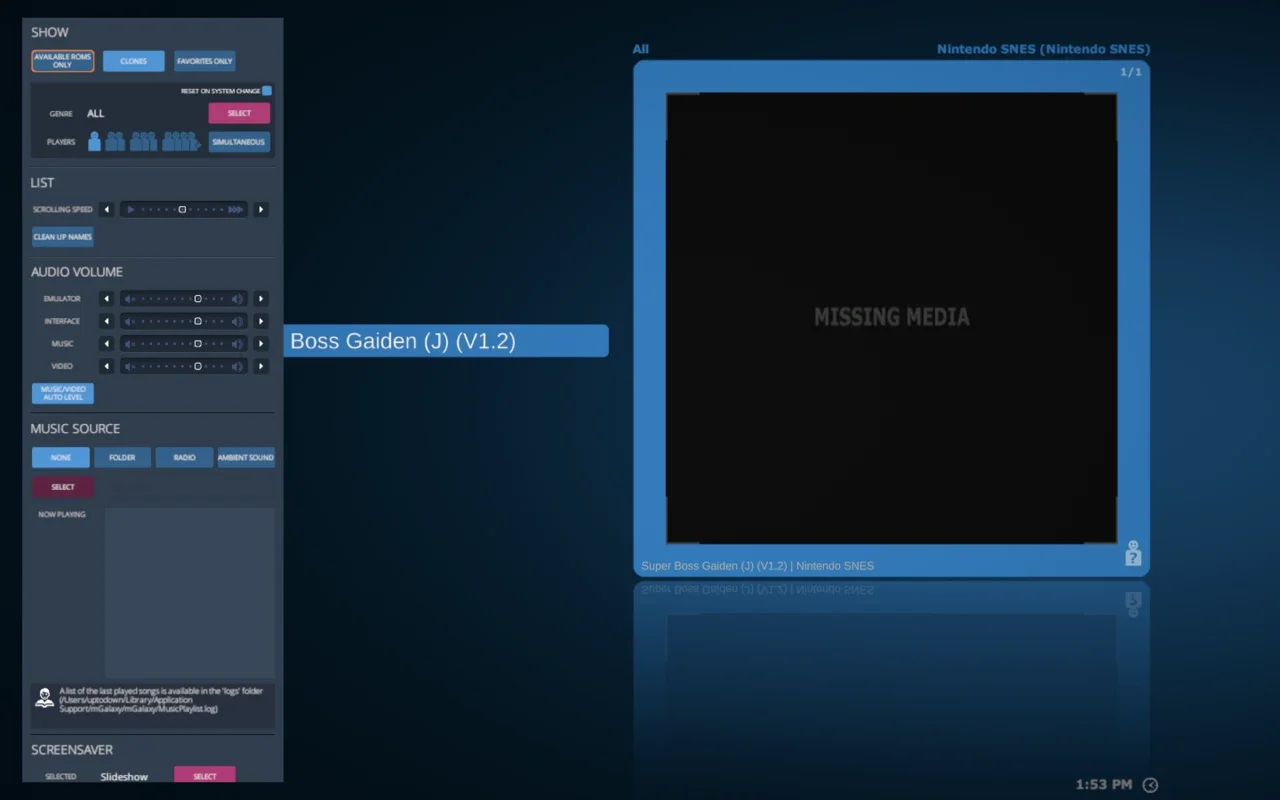The width and height of the screenshot is (1280, 800).
Task: Toggle the Clones filter
Action: pos(134,61)
